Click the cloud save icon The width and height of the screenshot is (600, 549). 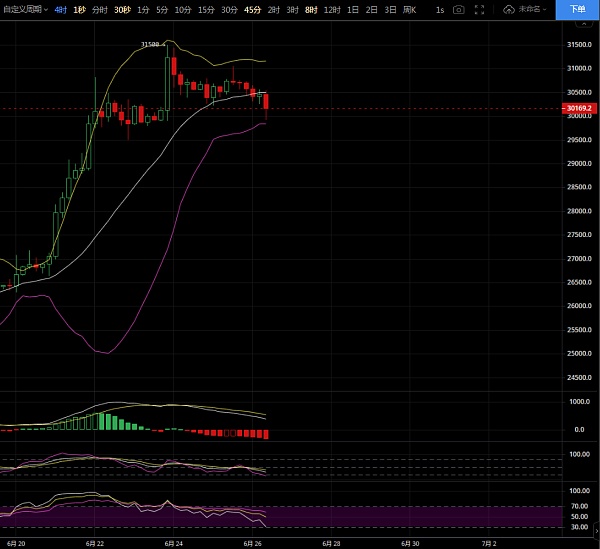pos(509,9)
